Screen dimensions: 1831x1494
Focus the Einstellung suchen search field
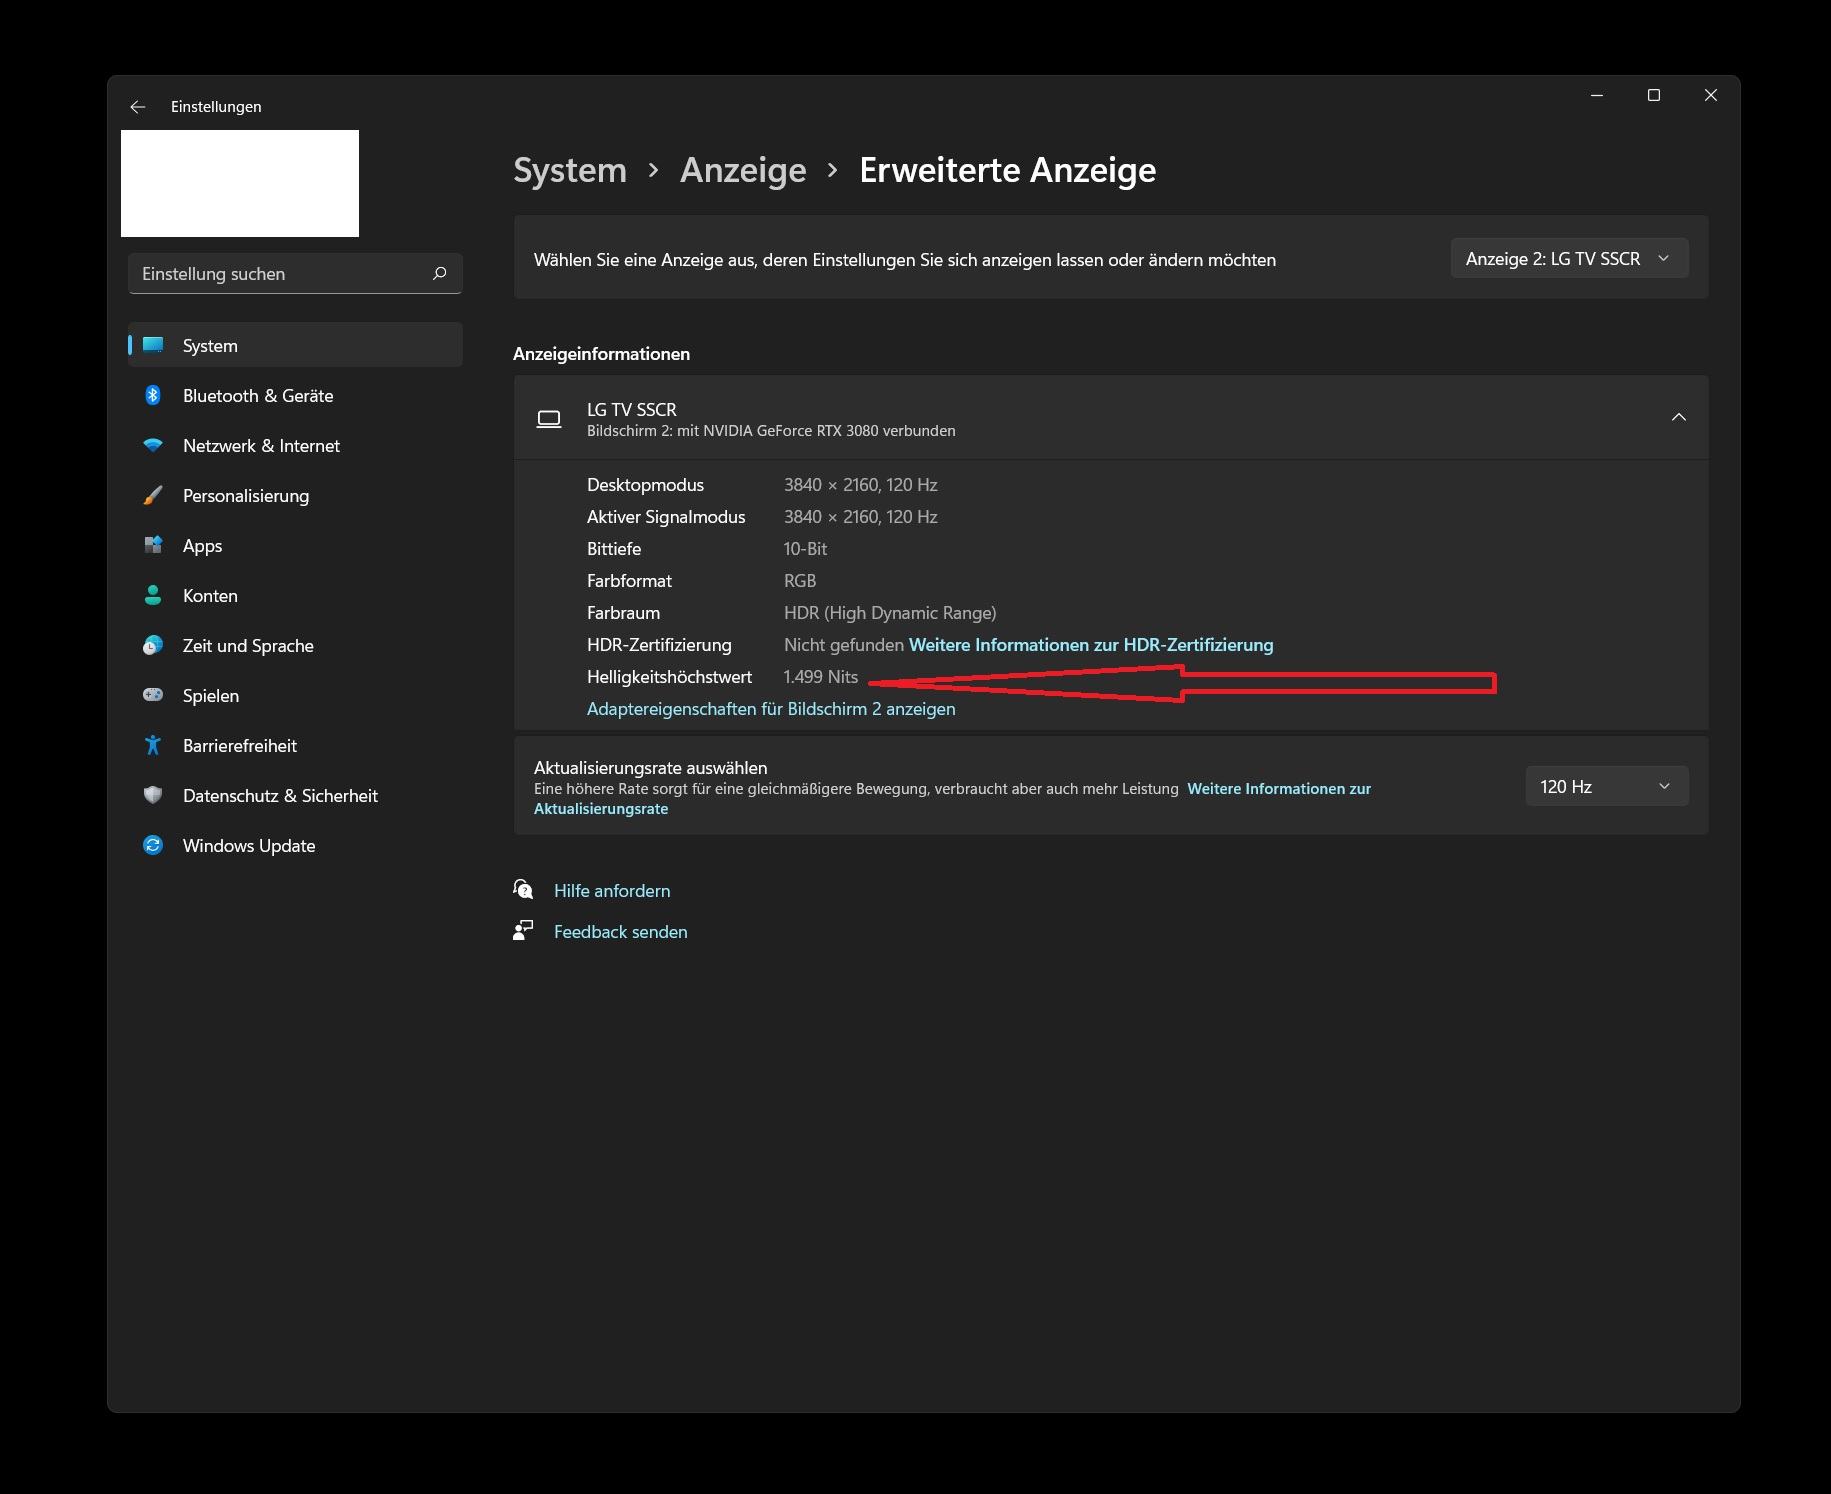[295, 274]
